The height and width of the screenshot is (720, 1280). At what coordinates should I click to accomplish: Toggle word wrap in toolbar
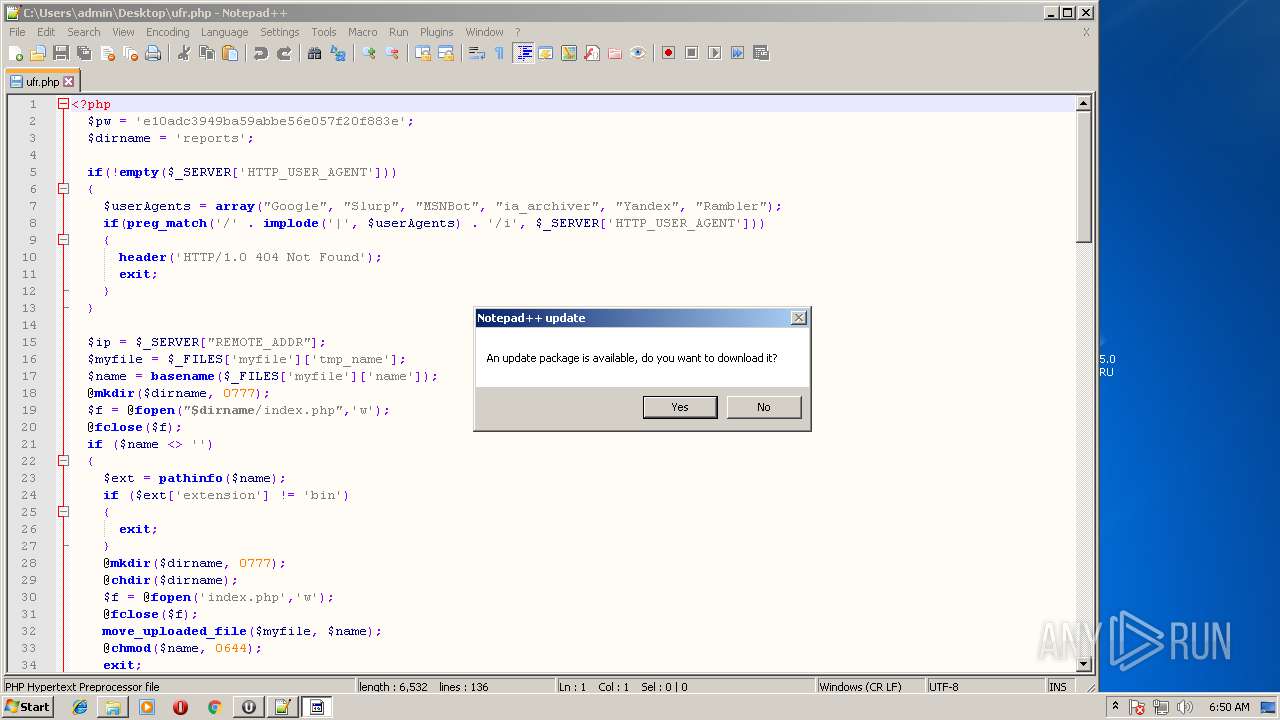pyautogui.click(x=477, y=53)
